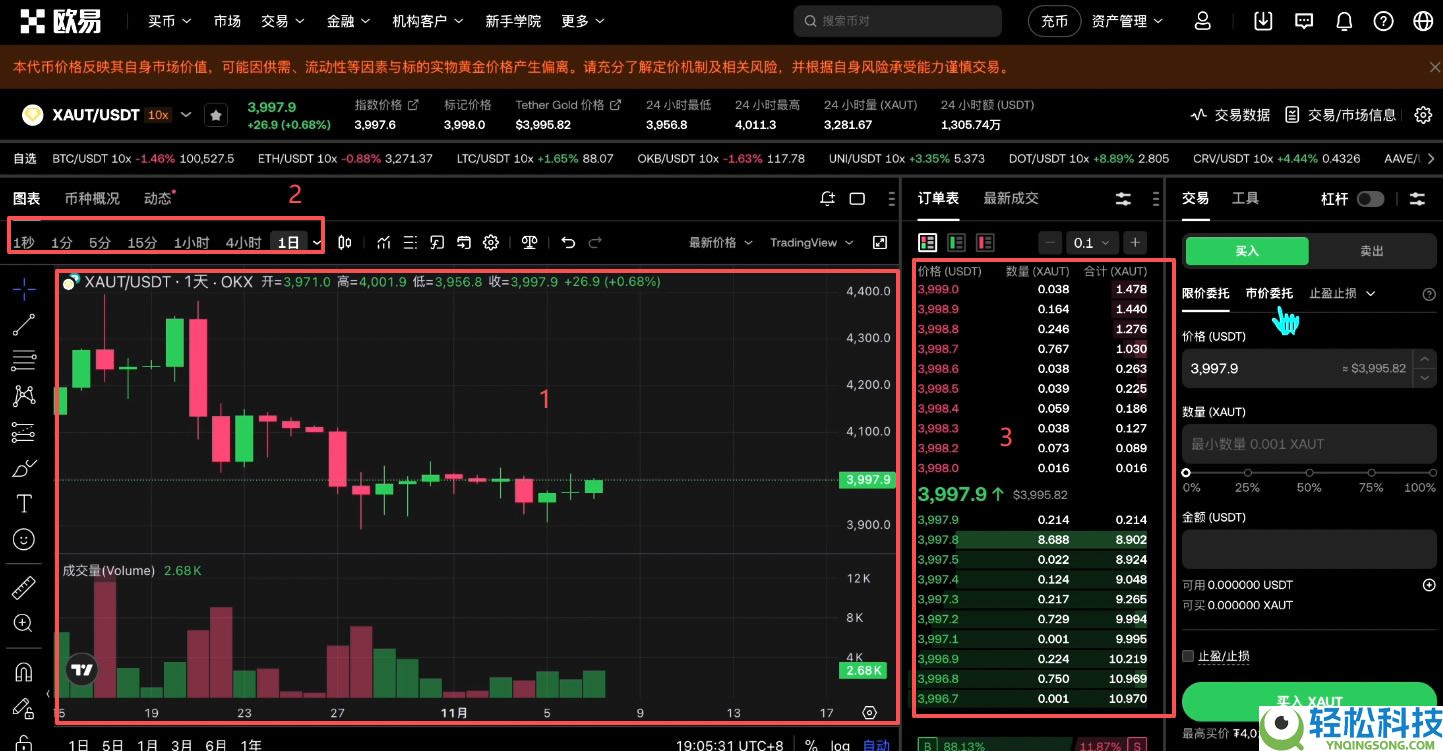The width and height of the screenshot is (1443, 751).
Task: Switch to the 最新成交 tab
Action: [x=1010, y=198]
